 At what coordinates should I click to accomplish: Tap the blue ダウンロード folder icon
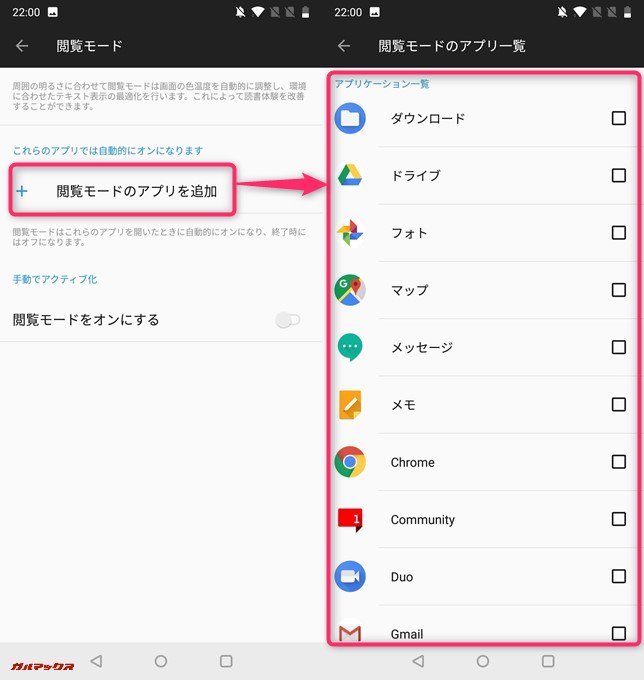coord(349,118)
